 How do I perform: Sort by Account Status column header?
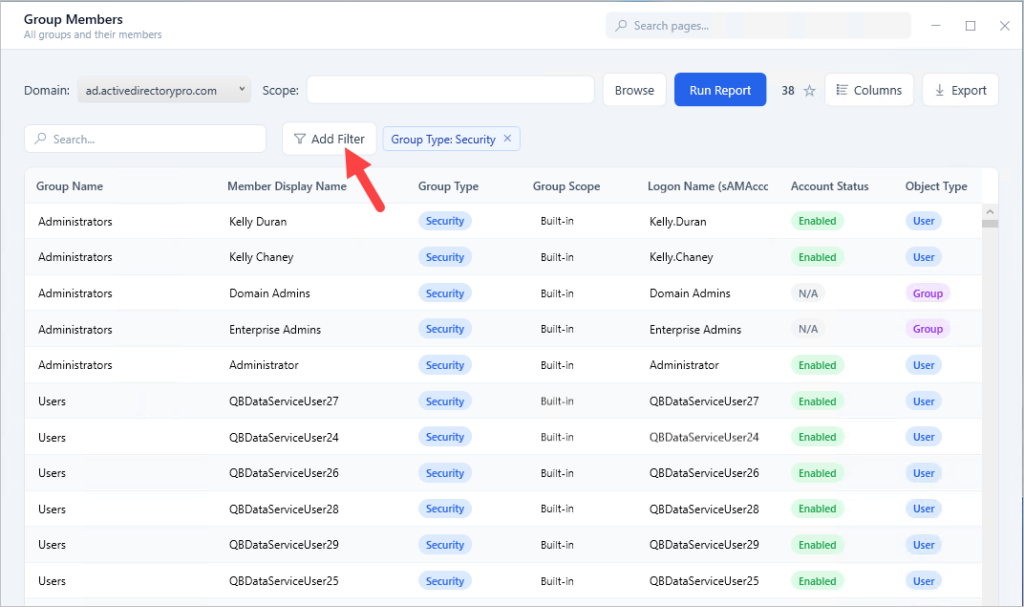point(829,186)
